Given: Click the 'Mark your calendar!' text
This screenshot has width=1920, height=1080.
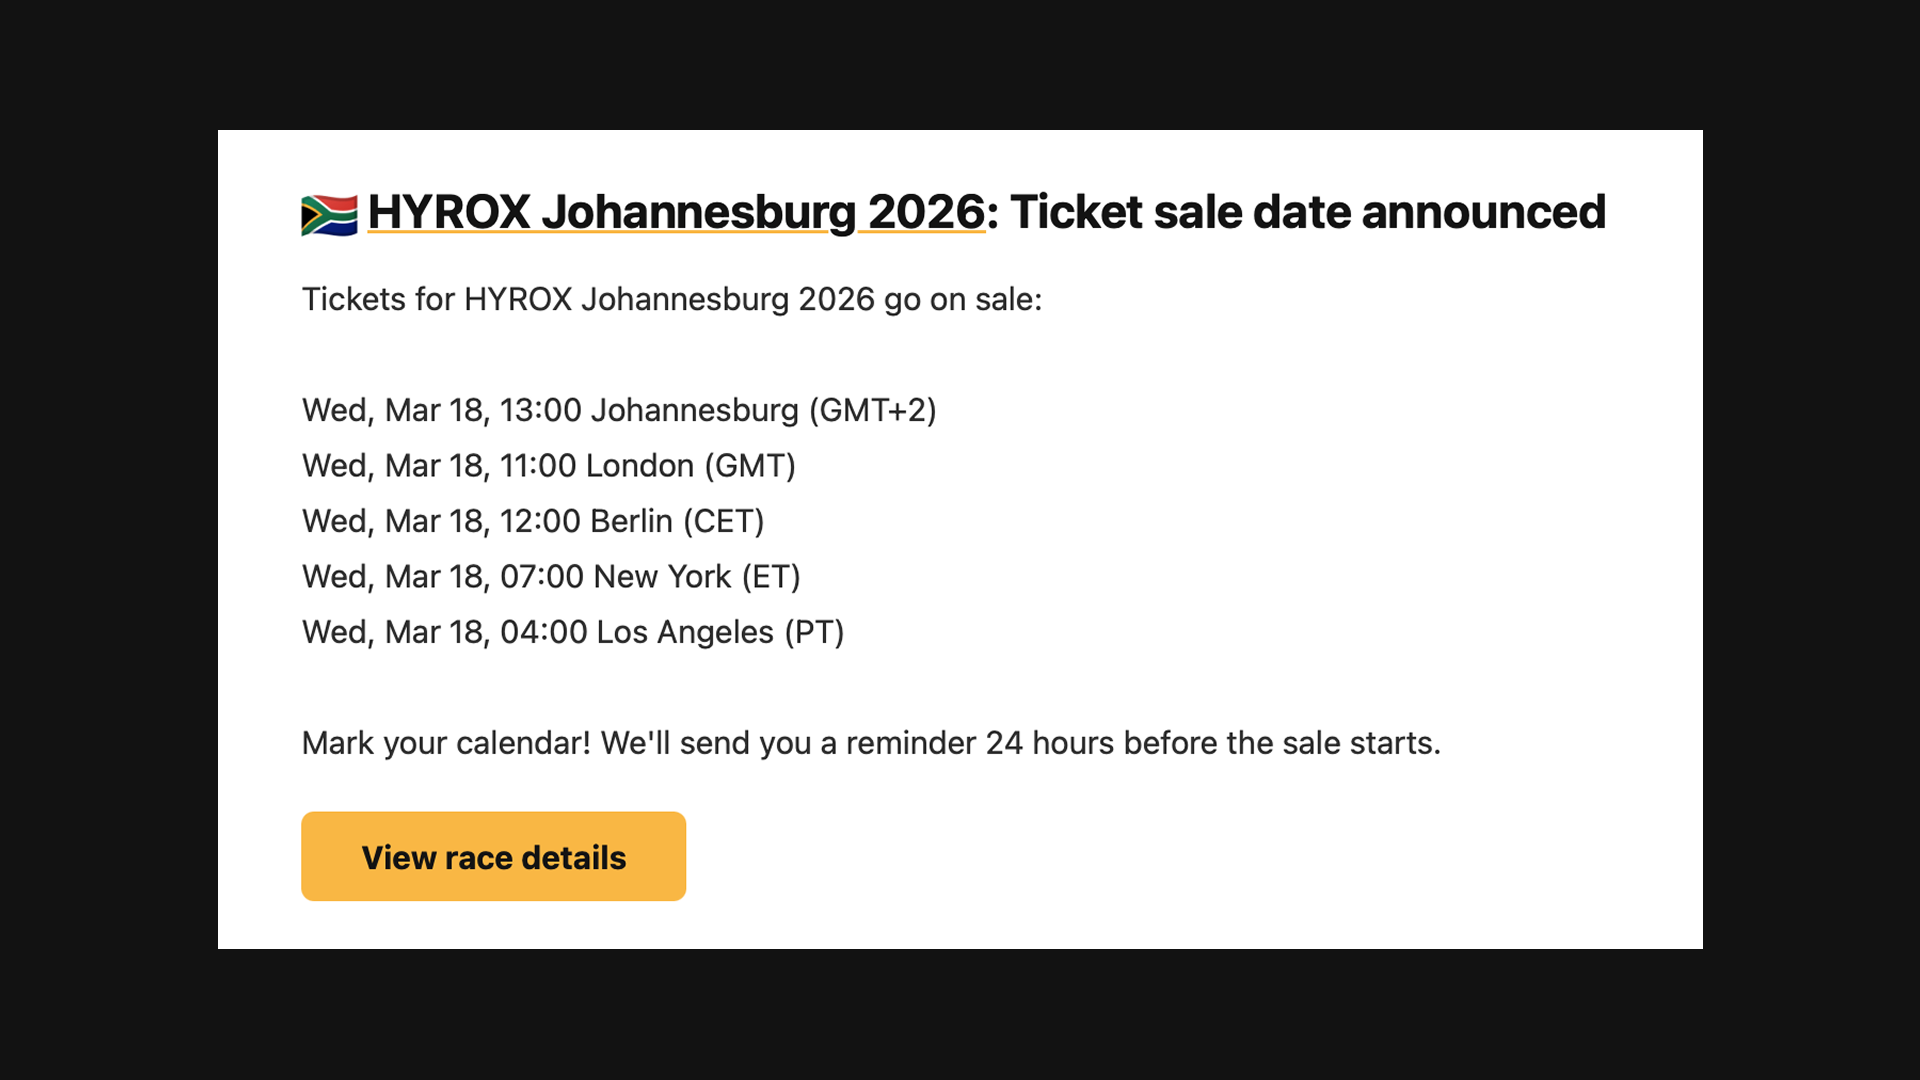Looking at the screenshot, I should 446,743.
